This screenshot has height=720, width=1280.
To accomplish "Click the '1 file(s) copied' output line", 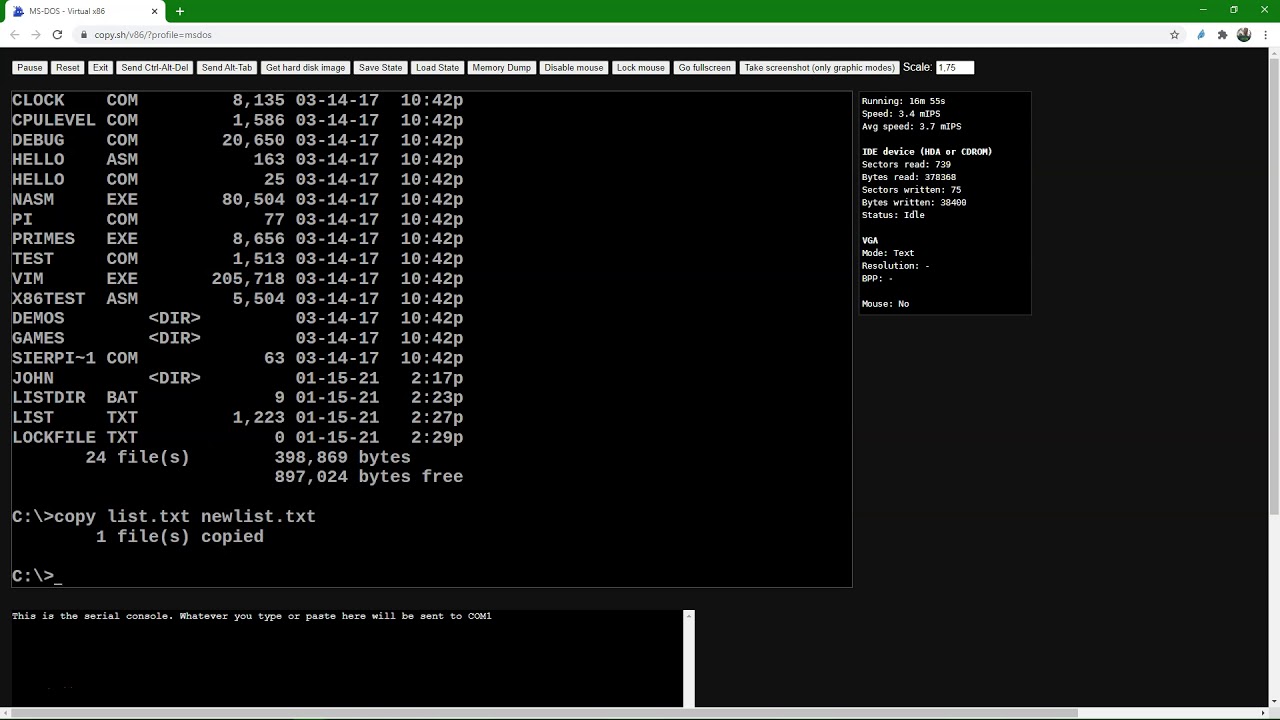I will (x=180, y=536).
